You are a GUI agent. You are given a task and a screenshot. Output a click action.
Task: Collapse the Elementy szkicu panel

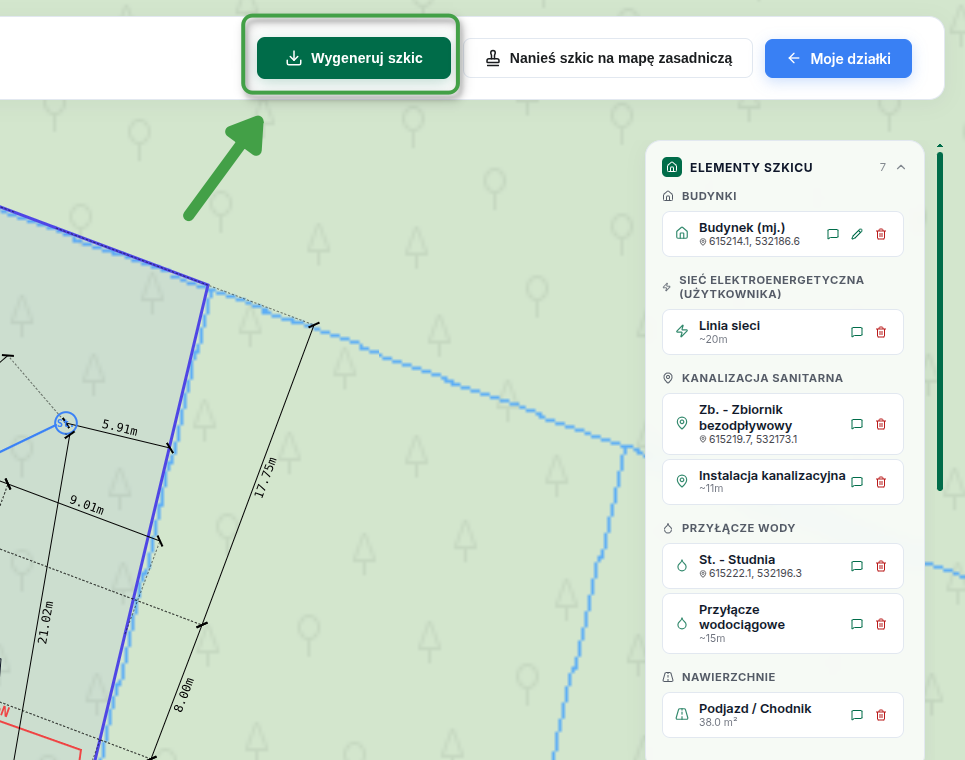tap(901, 167)
